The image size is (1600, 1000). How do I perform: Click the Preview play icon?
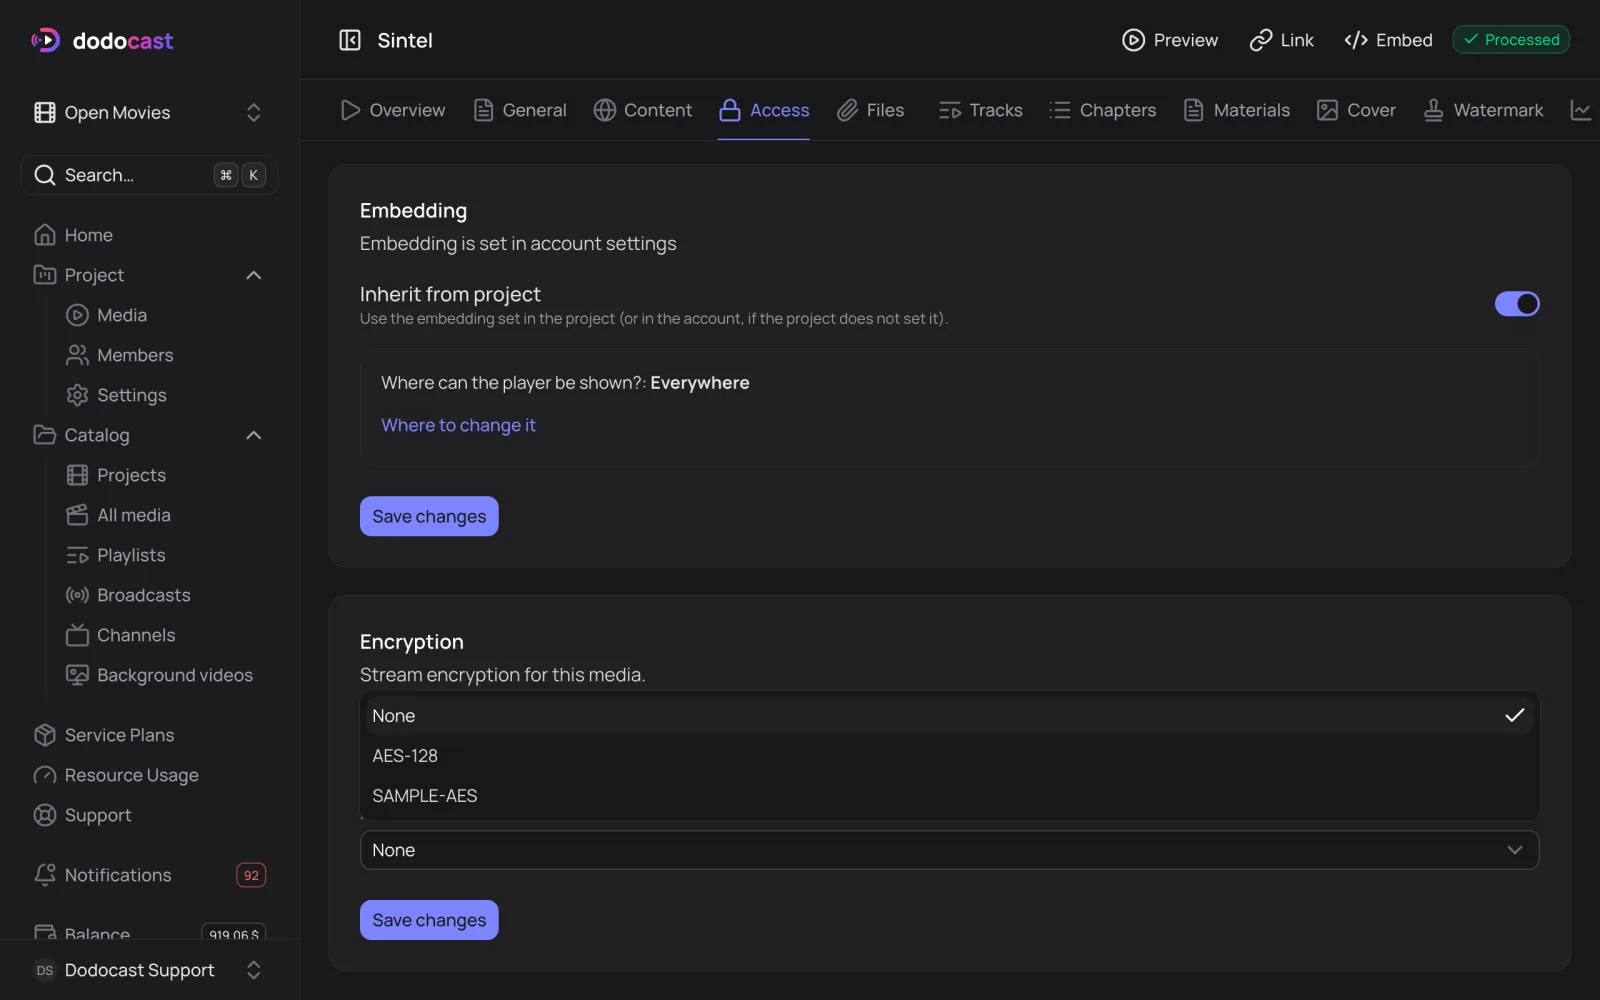(1133, 40)
